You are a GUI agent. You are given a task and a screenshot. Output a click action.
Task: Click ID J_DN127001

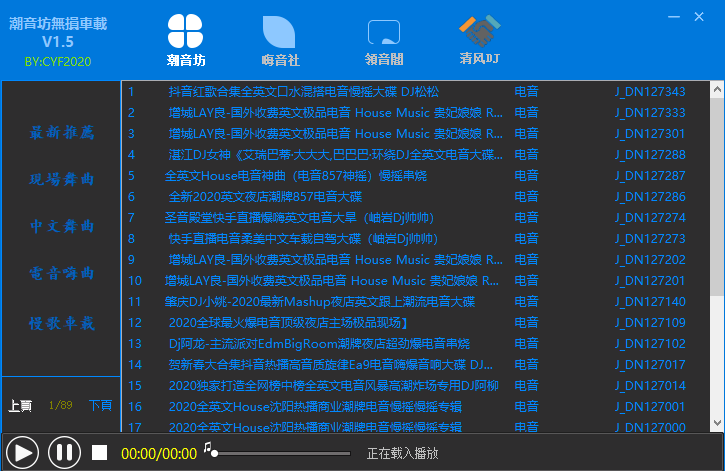tap(650, 407)
